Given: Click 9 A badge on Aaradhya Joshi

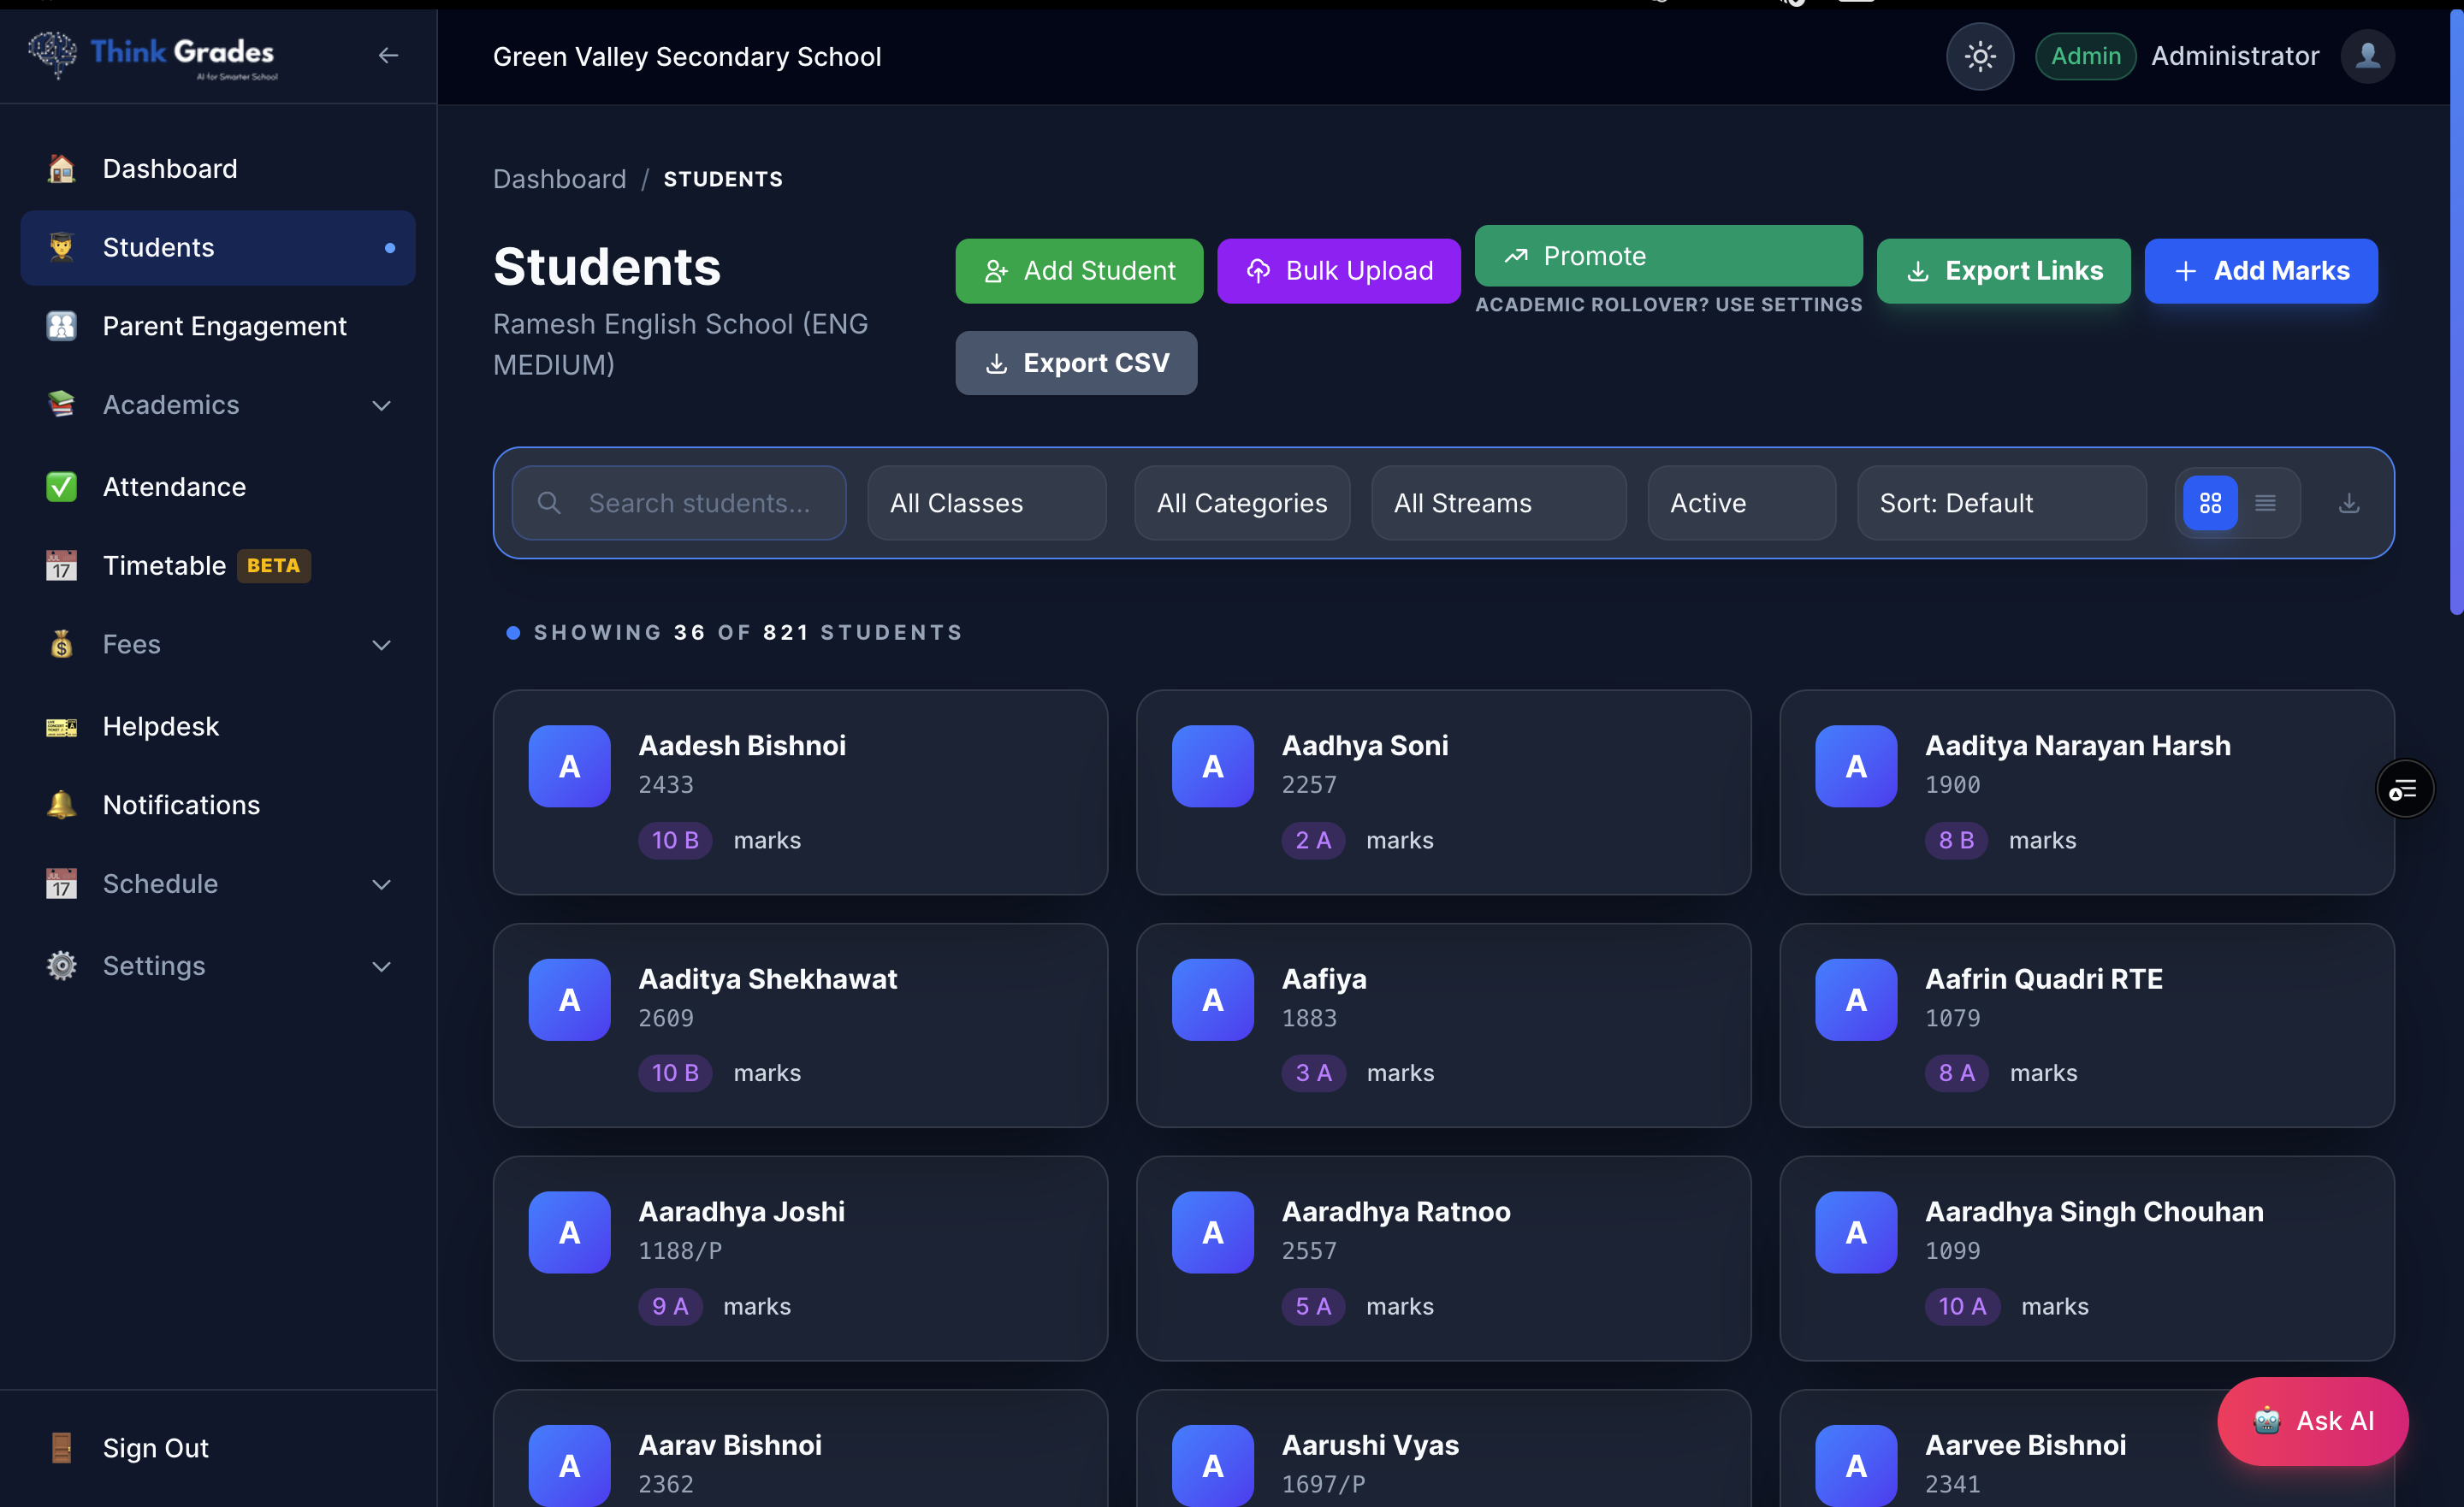Looking at the screenshot, I should click(670, 1307).
